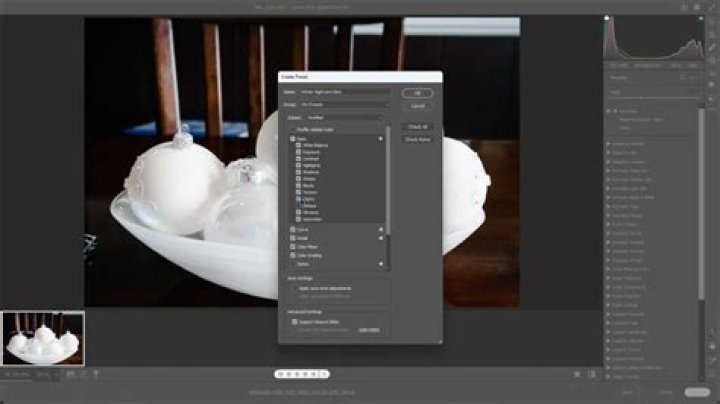The image size is (720, 404).
Task: Click the filter funnel icon in bottom left bar
Action: [x=96, y=375]
